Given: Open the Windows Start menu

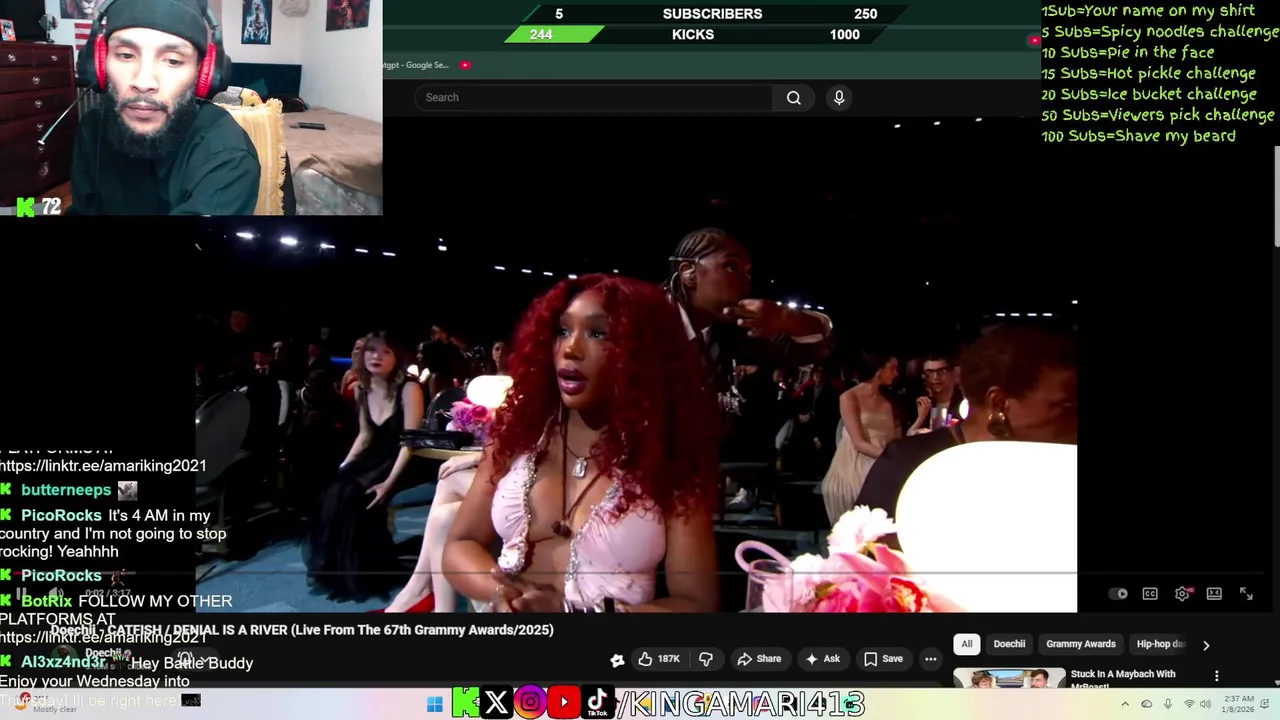Looking at the screenshot, I should click(x=434, y=704).
